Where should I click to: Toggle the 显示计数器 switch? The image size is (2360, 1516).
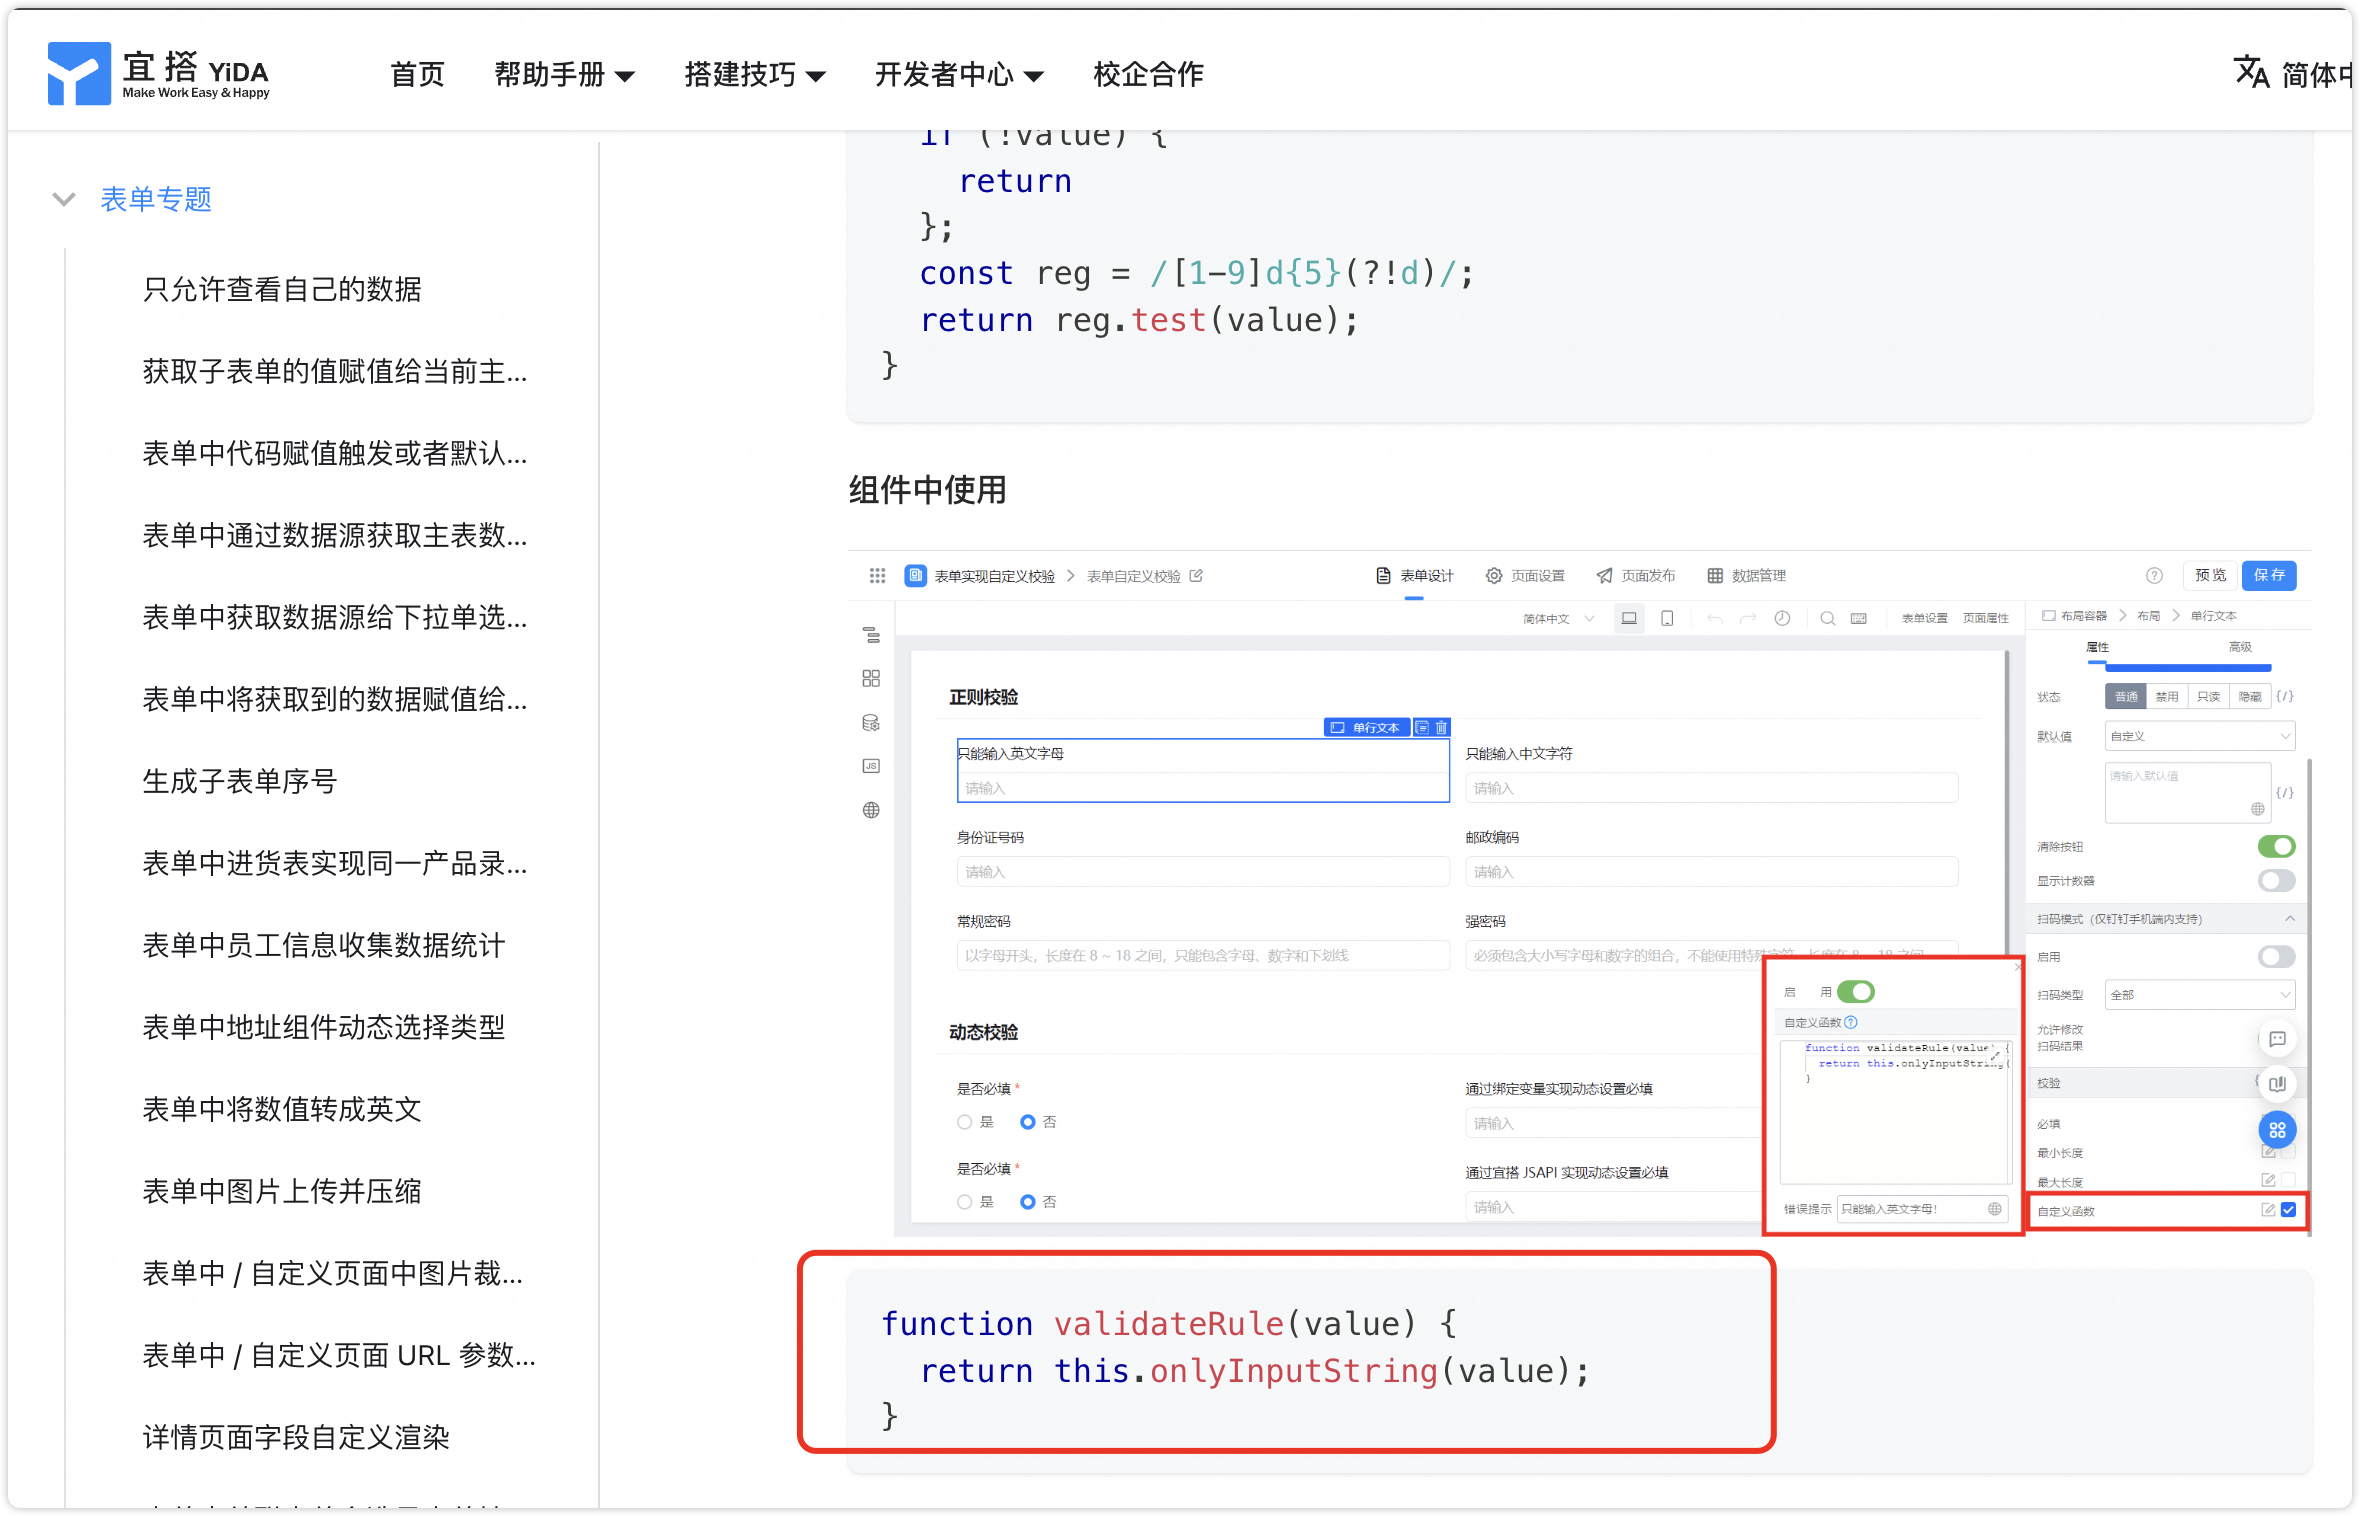2276,881
